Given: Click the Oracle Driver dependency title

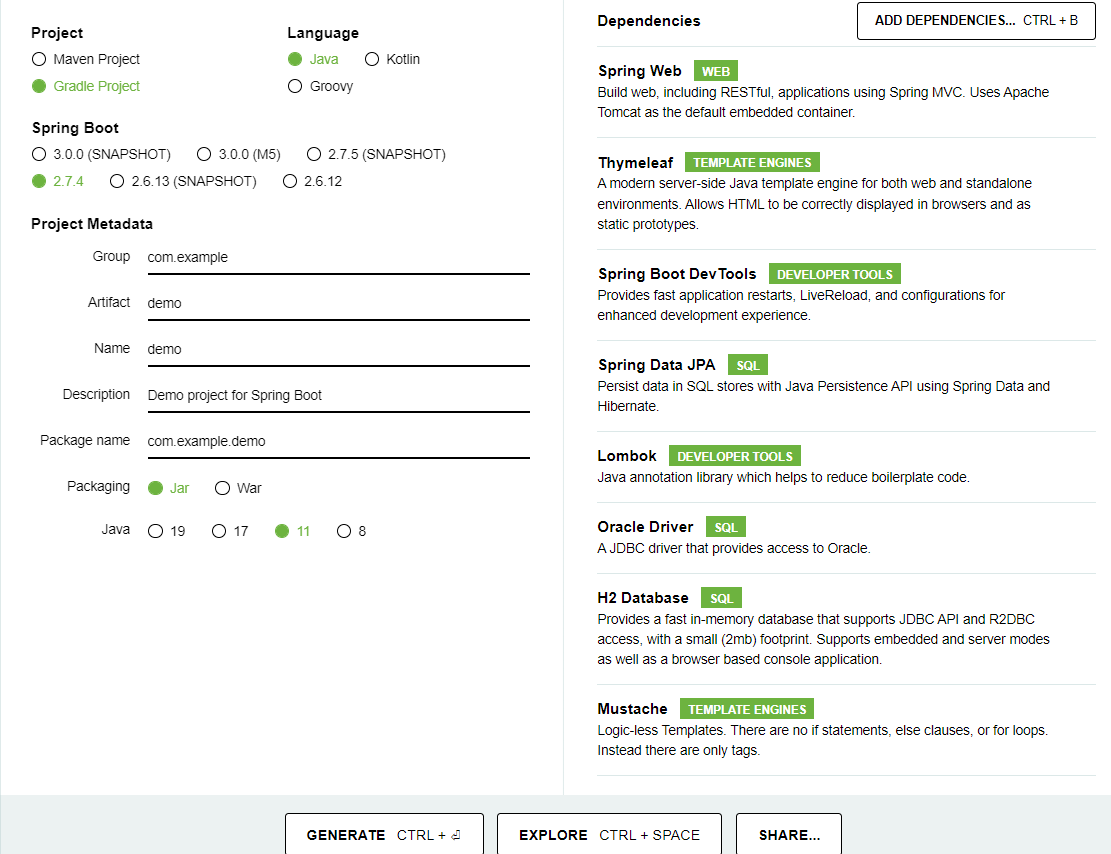Looking at the screenshot, I should click(645, 527).
